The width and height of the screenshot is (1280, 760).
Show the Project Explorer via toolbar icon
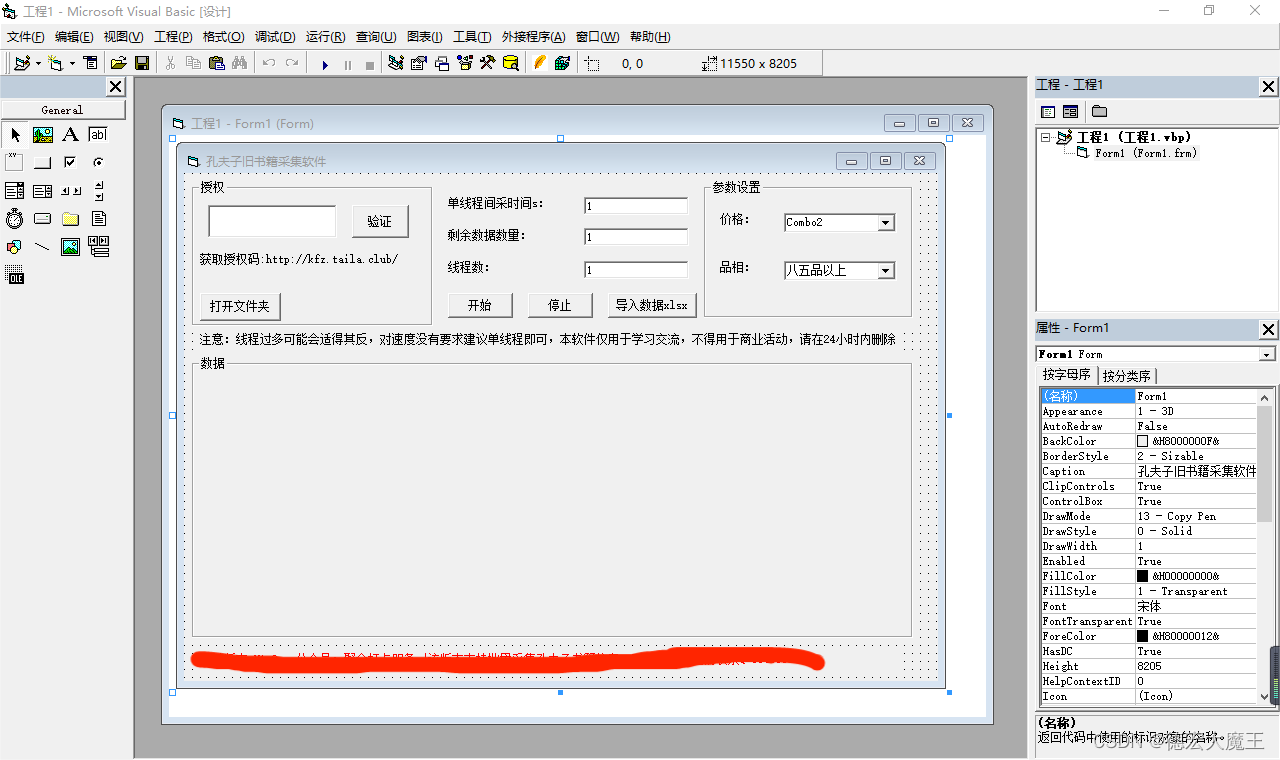click(396, 63)
